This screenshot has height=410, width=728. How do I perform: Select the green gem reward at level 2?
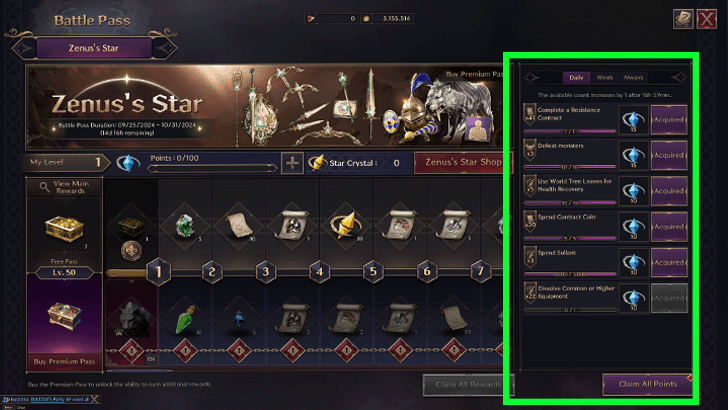[185, 226]
